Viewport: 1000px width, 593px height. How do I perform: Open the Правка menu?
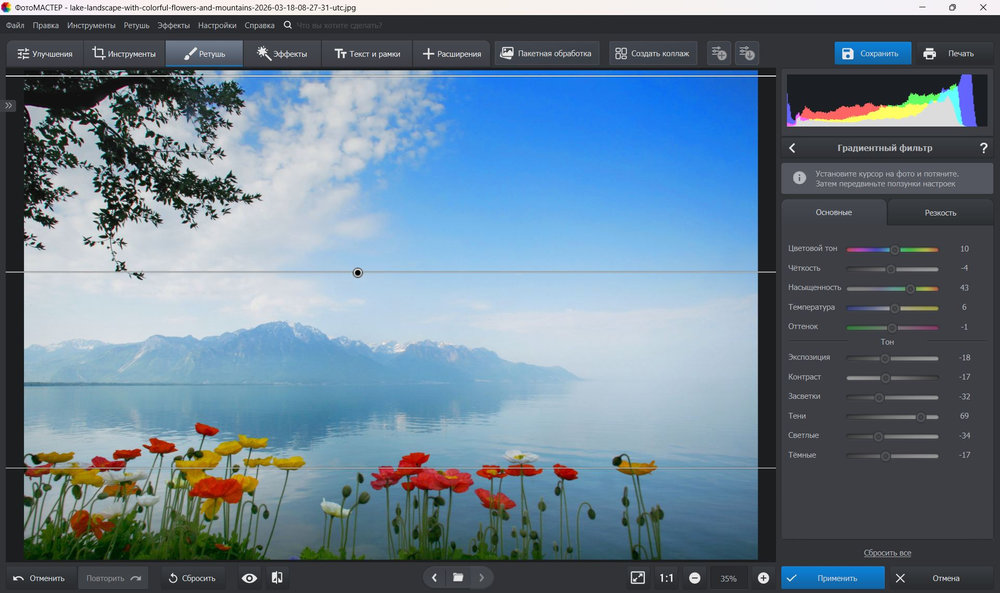pyautogui.click(x=45, y=26)
